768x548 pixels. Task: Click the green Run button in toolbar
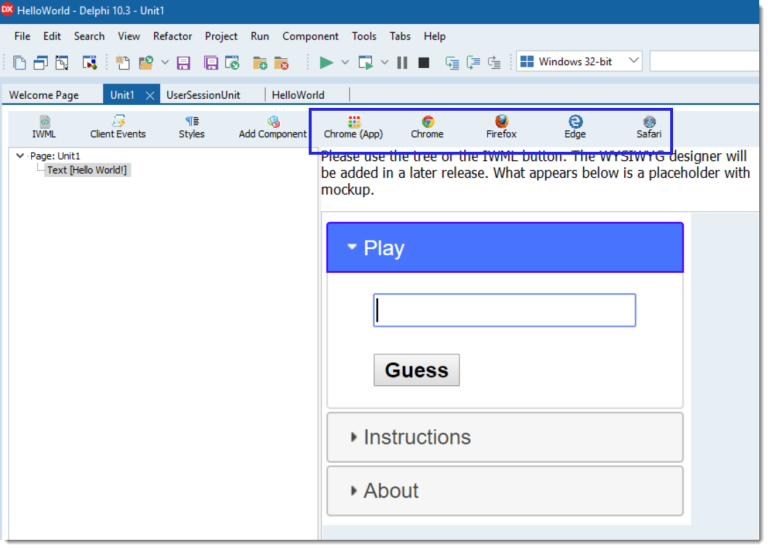click(x=326, y=62)
